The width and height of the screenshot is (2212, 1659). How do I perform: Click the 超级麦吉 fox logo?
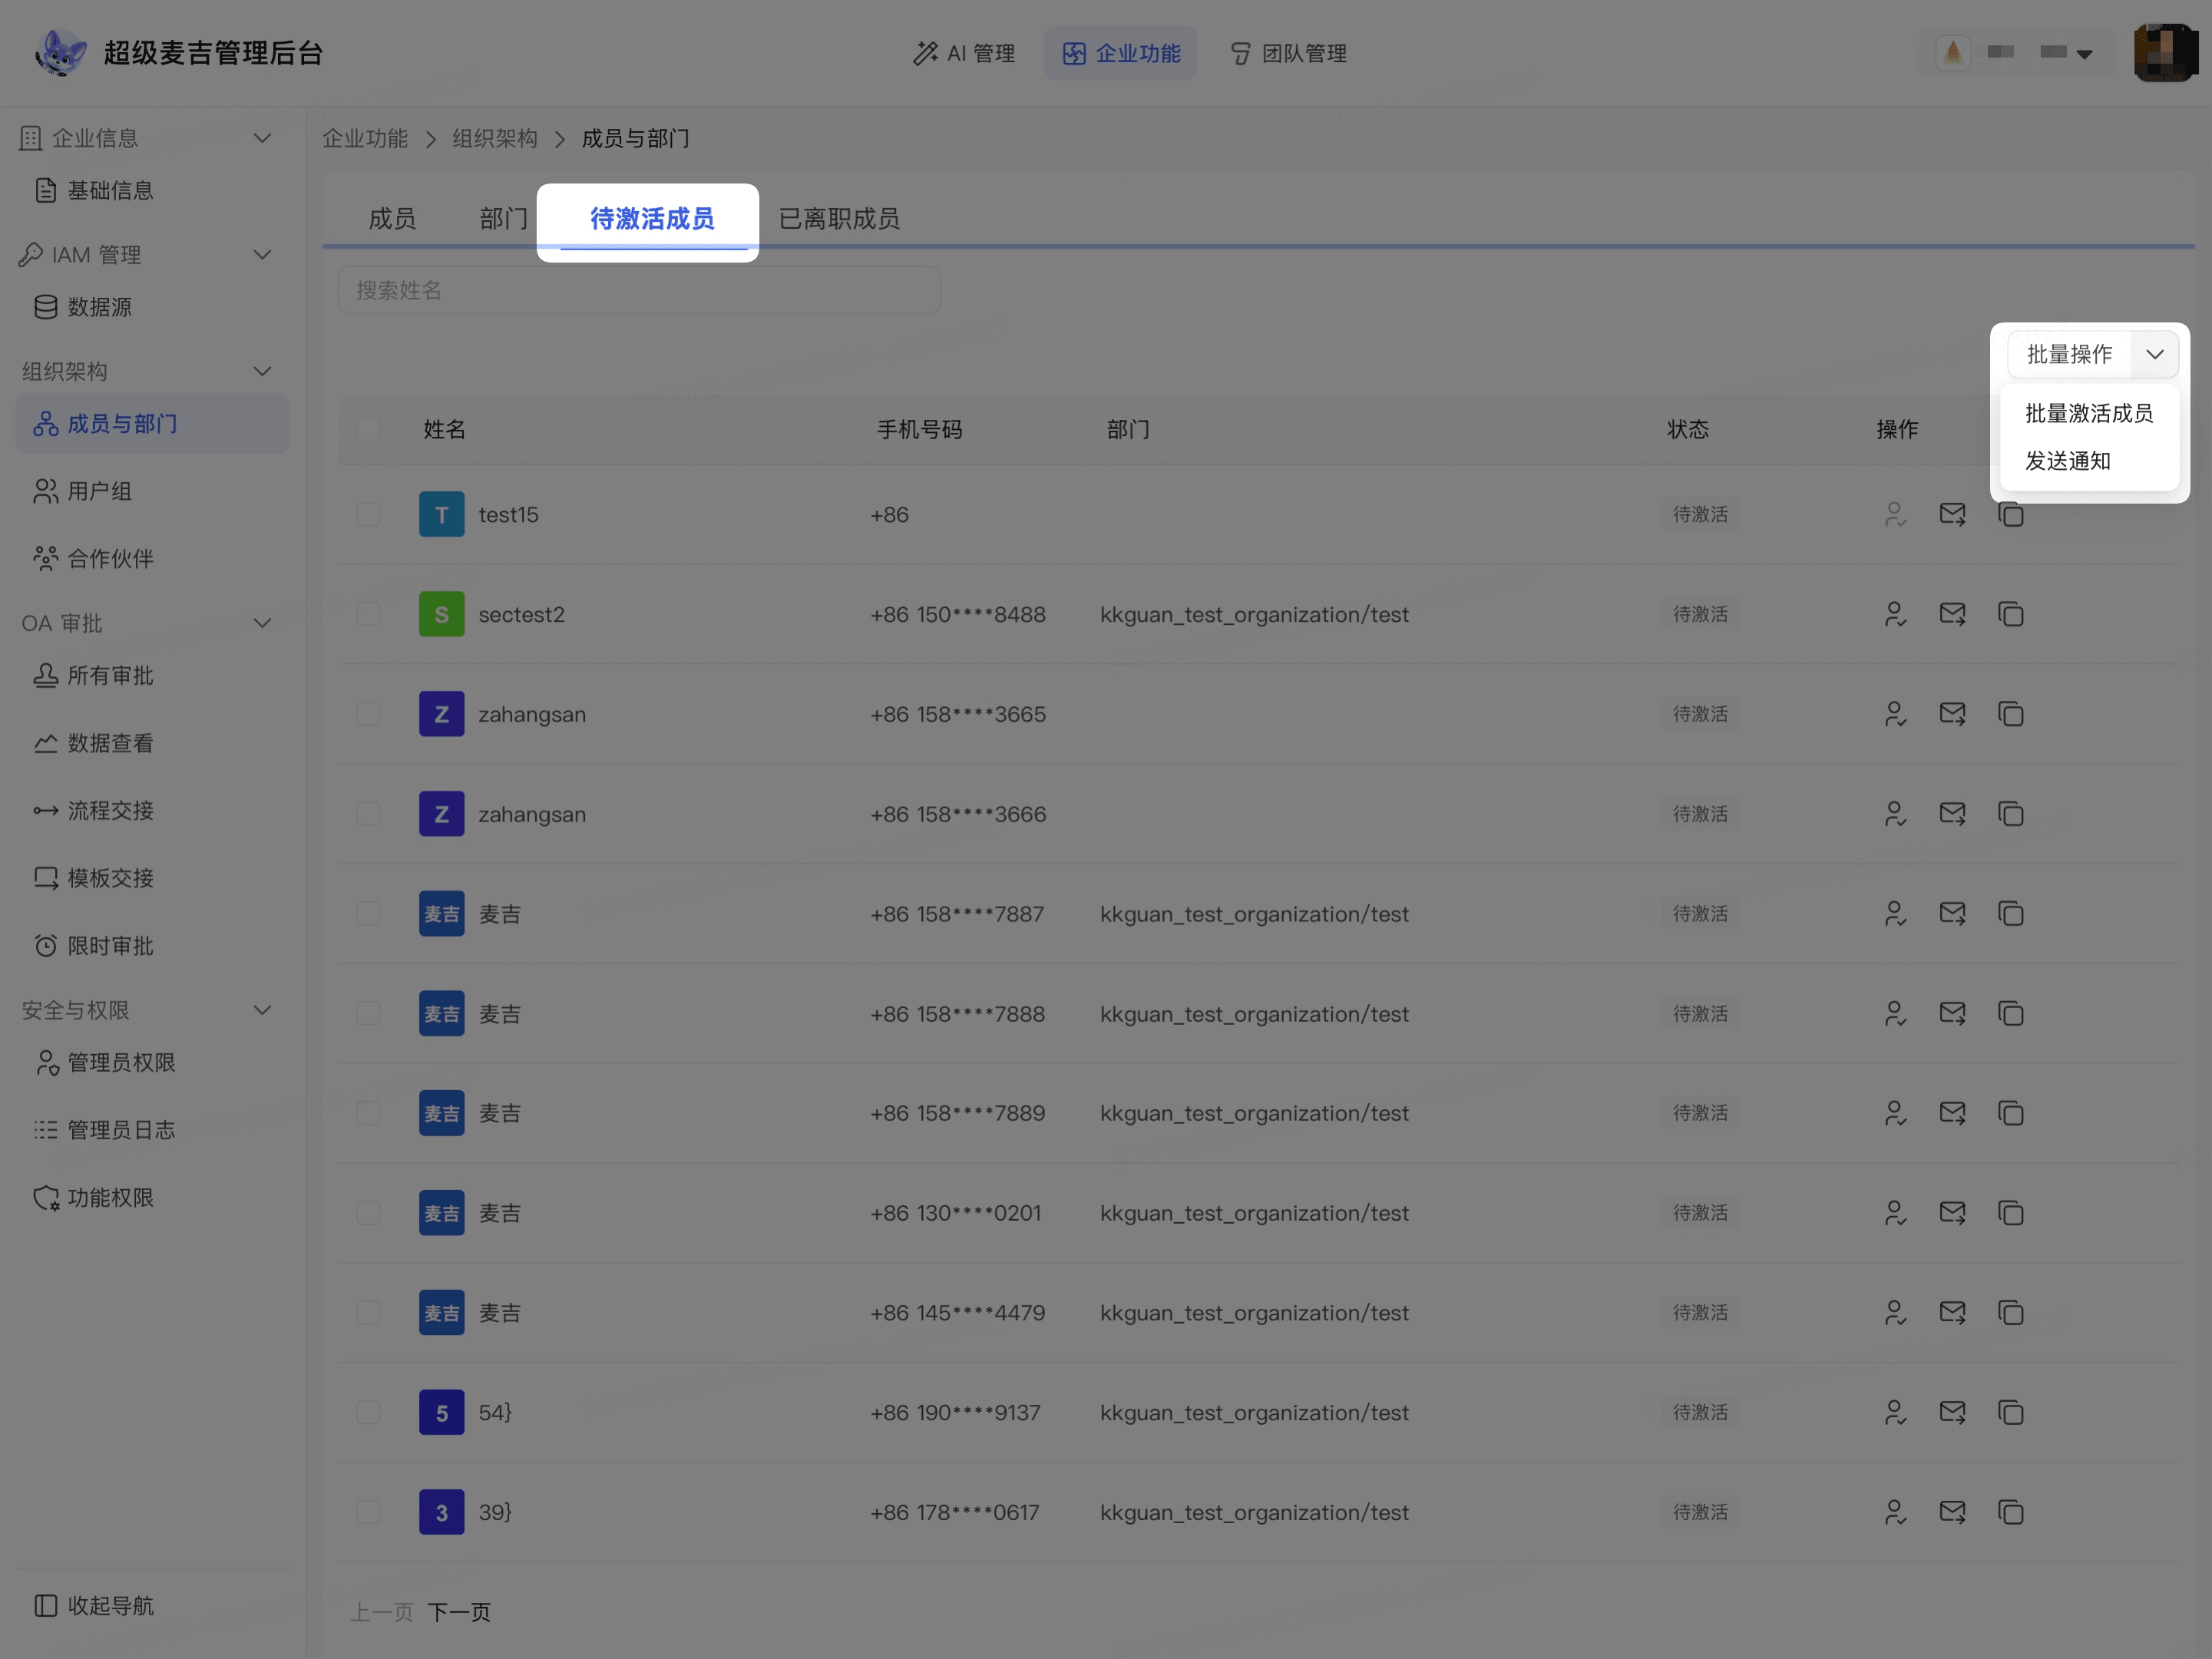60,53
